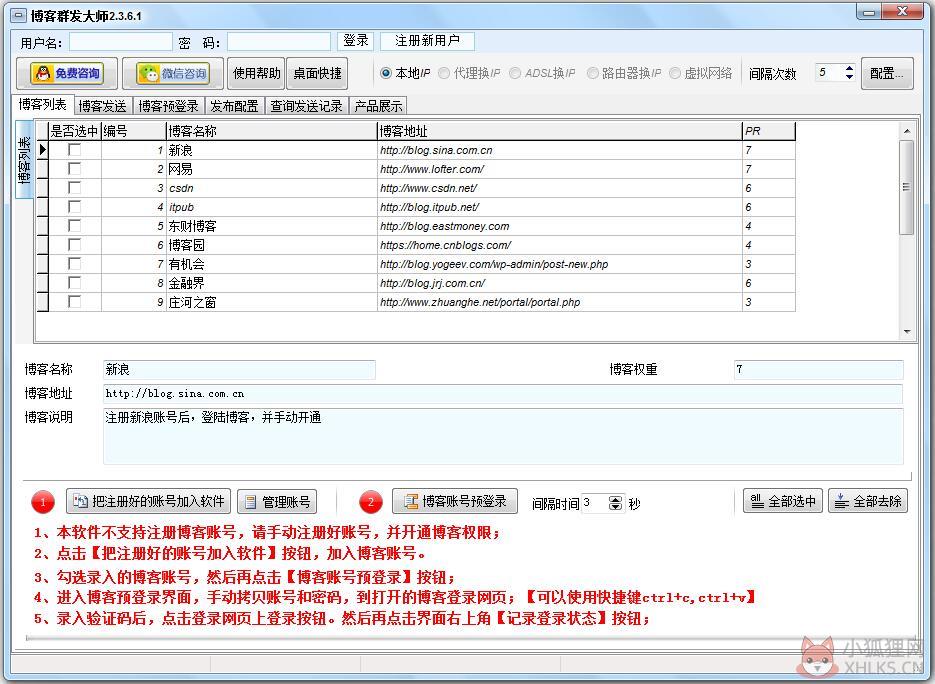This screenshot has height=684, width=935.
Task: Check the box for 东财博客 row
Action: click(75, 225)
